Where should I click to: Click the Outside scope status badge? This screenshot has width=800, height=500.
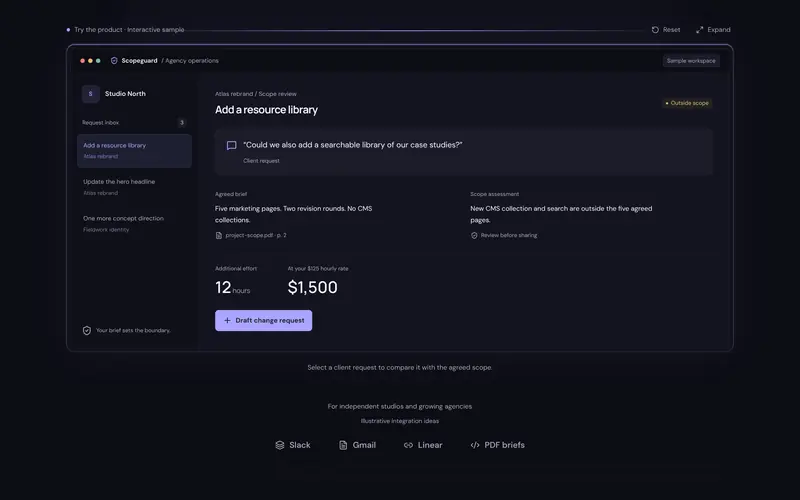coord(687,103)
